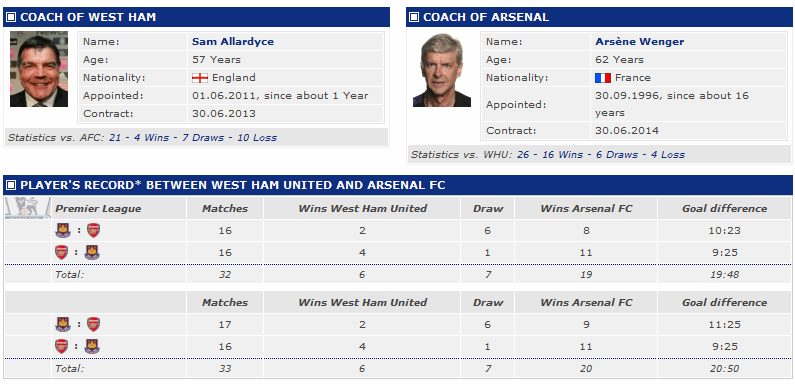
Task: Open Sam Allardyce's profile link
Action: [233, 42]
